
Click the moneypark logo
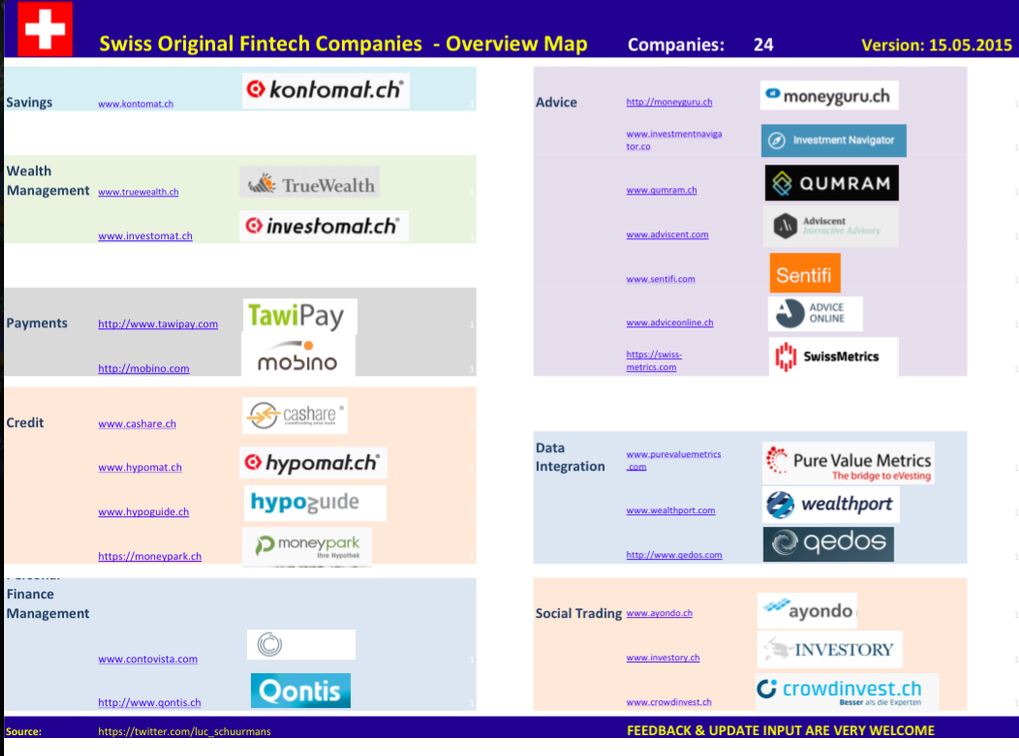click(x=307, y=546)
